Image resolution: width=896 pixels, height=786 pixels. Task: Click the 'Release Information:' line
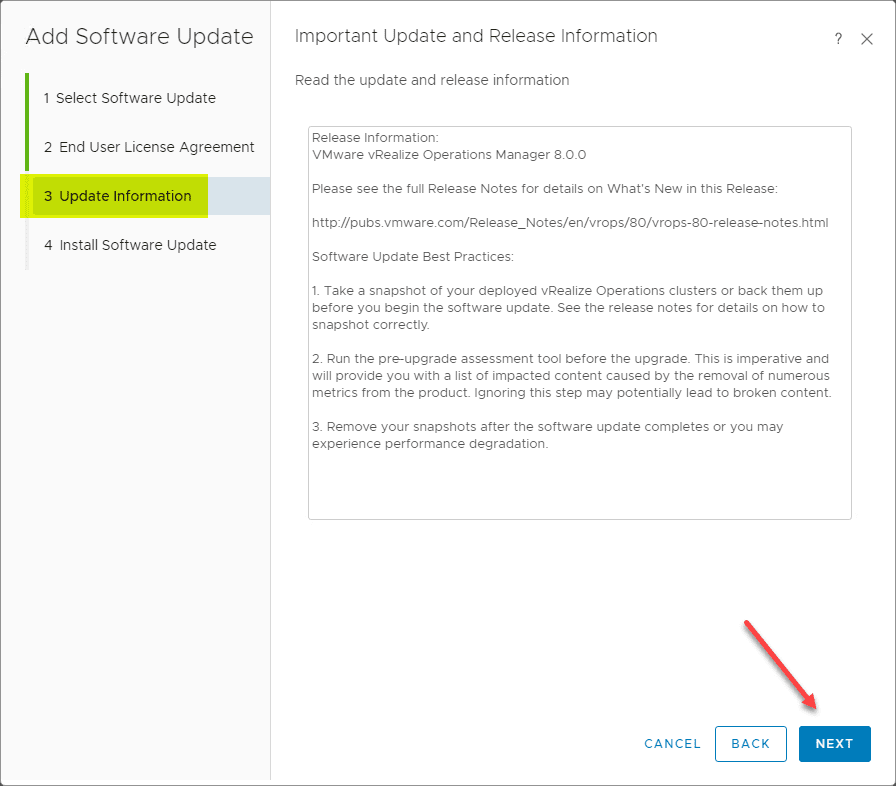[375, 138]
